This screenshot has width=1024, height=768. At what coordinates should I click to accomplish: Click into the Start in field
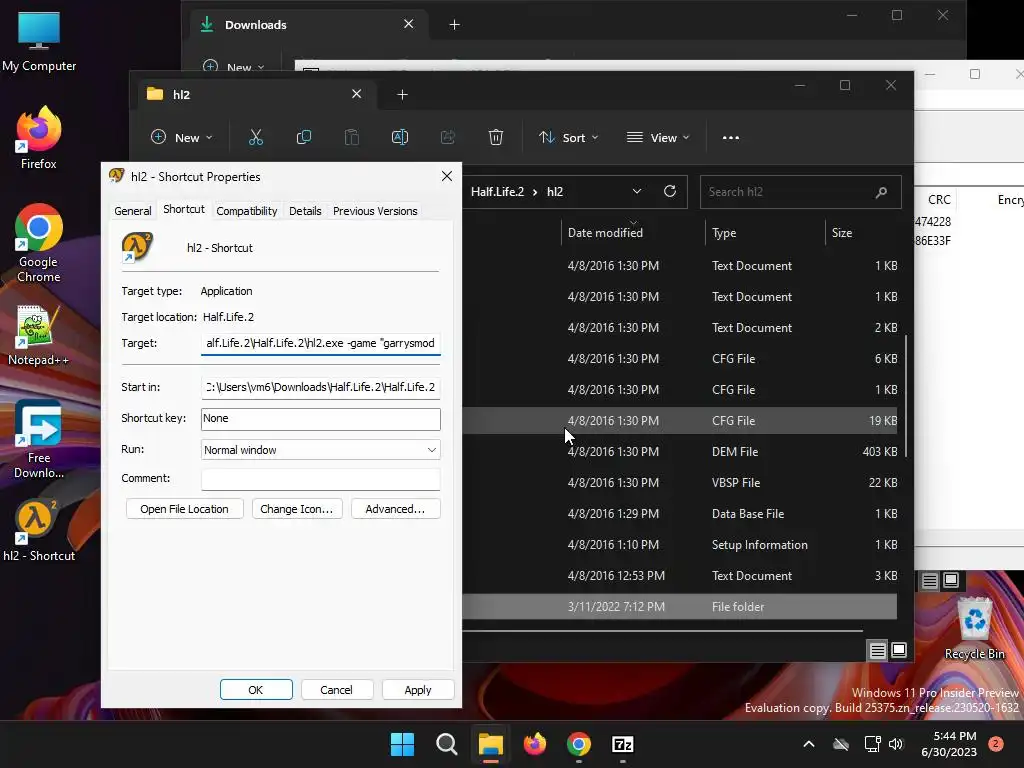click(321, 387)
